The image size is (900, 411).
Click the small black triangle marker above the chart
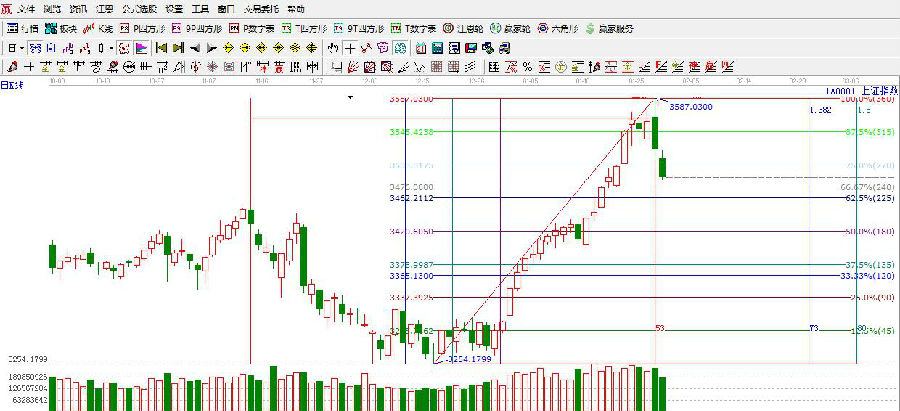350,98
